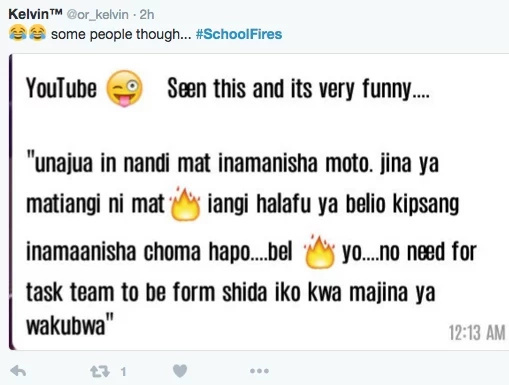View the retweet count showing 1
509x385 pixels.
[123, 372]
